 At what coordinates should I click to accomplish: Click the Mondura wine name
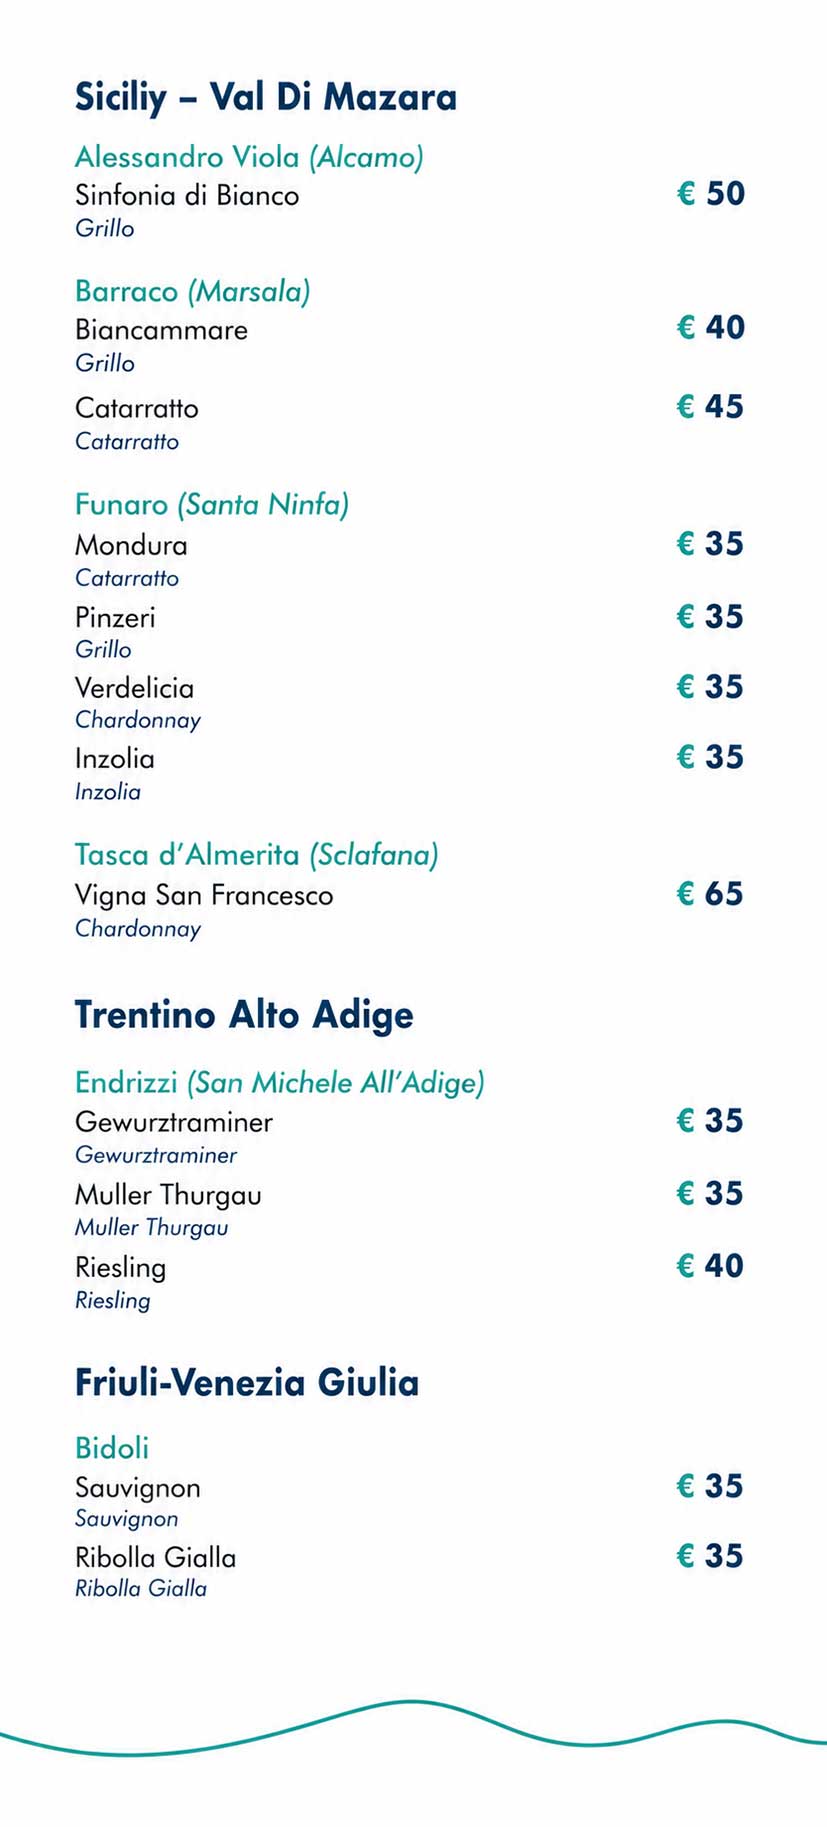click(x=131, y=545)
